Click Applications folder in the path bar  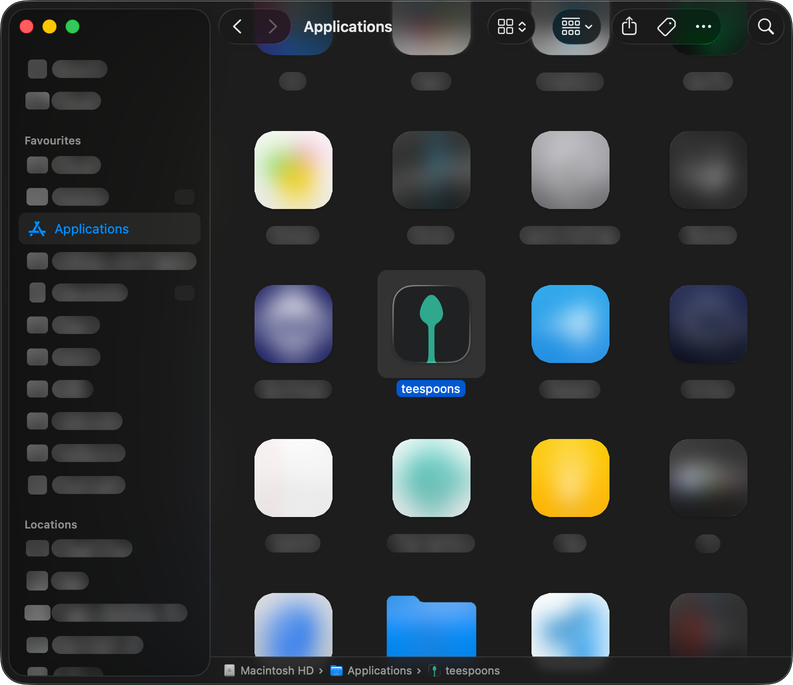[x=371, y=670]
